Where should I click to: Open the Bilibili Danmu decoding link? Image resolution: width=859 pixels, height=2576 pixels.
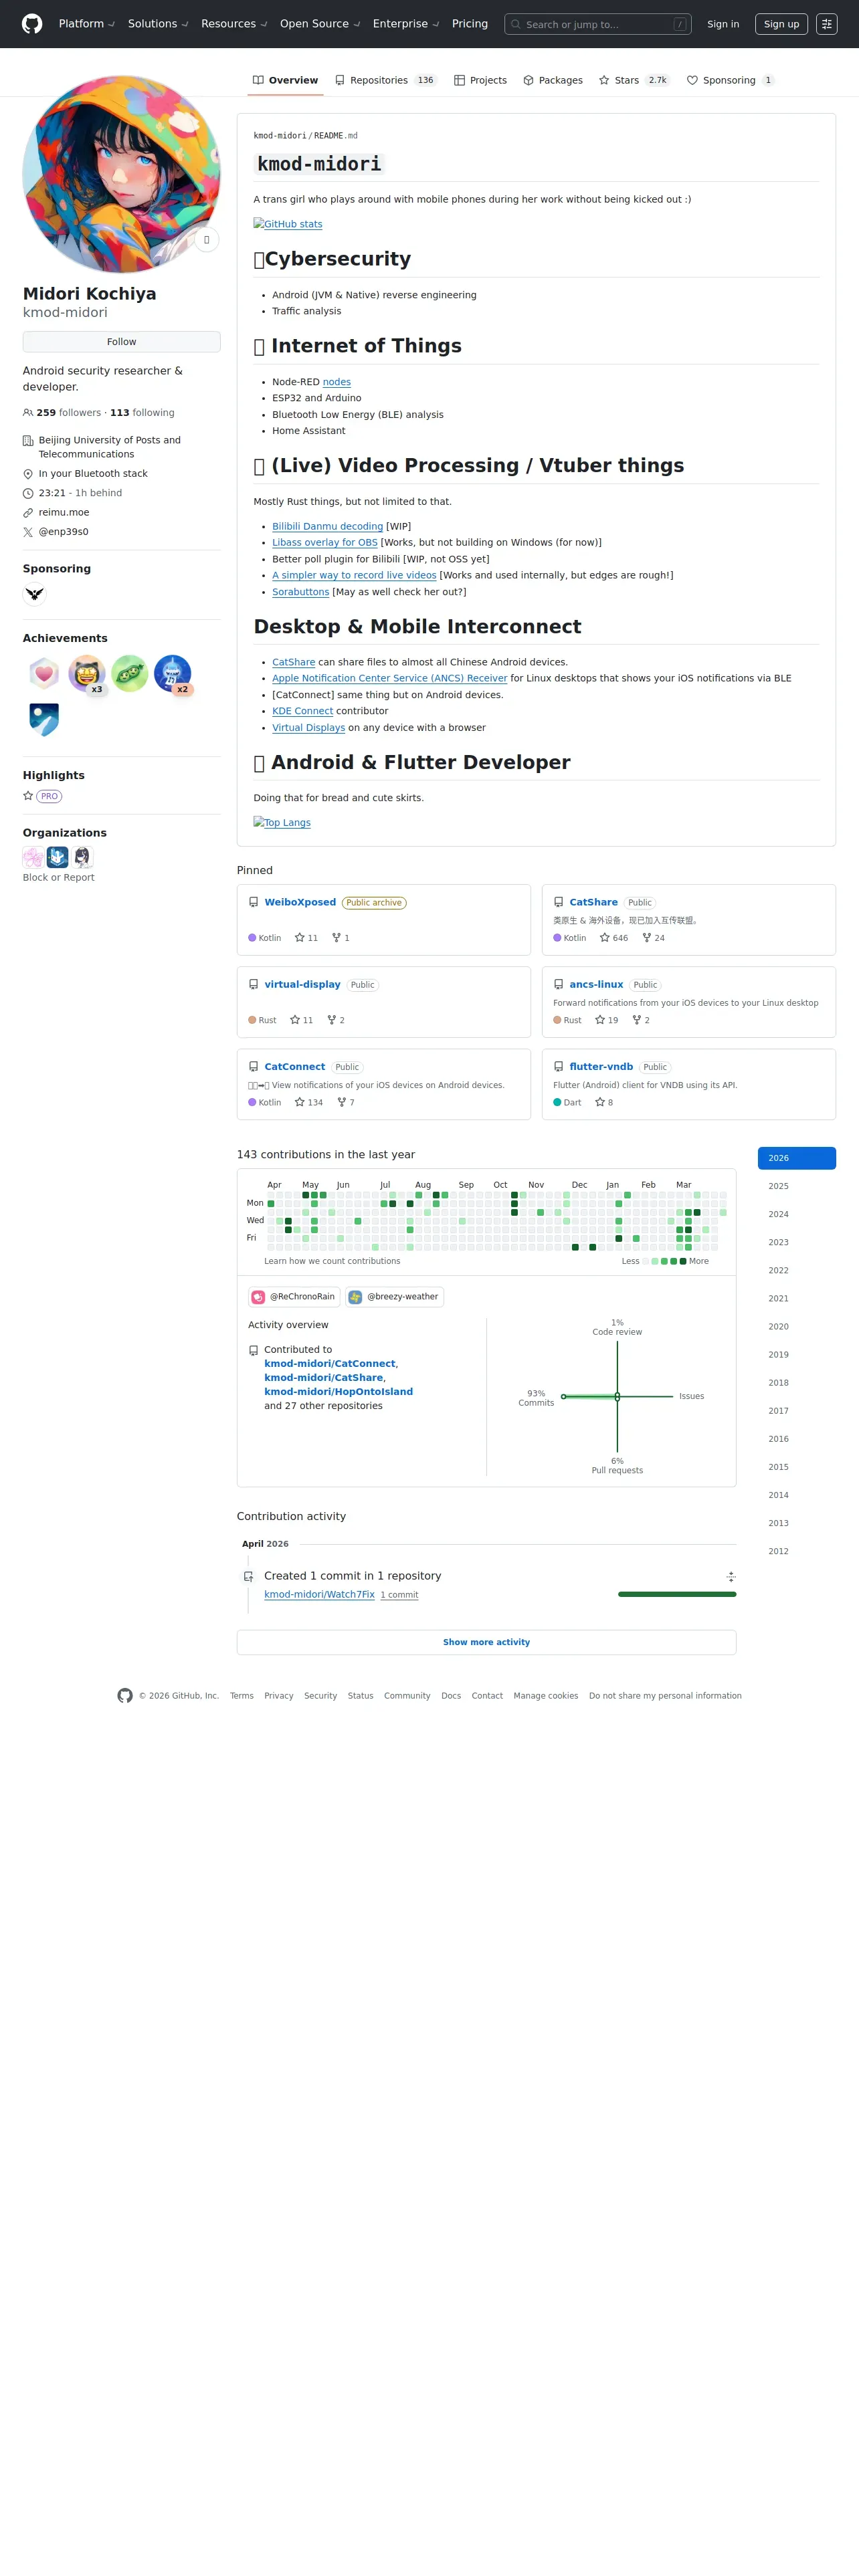[328, 527]
